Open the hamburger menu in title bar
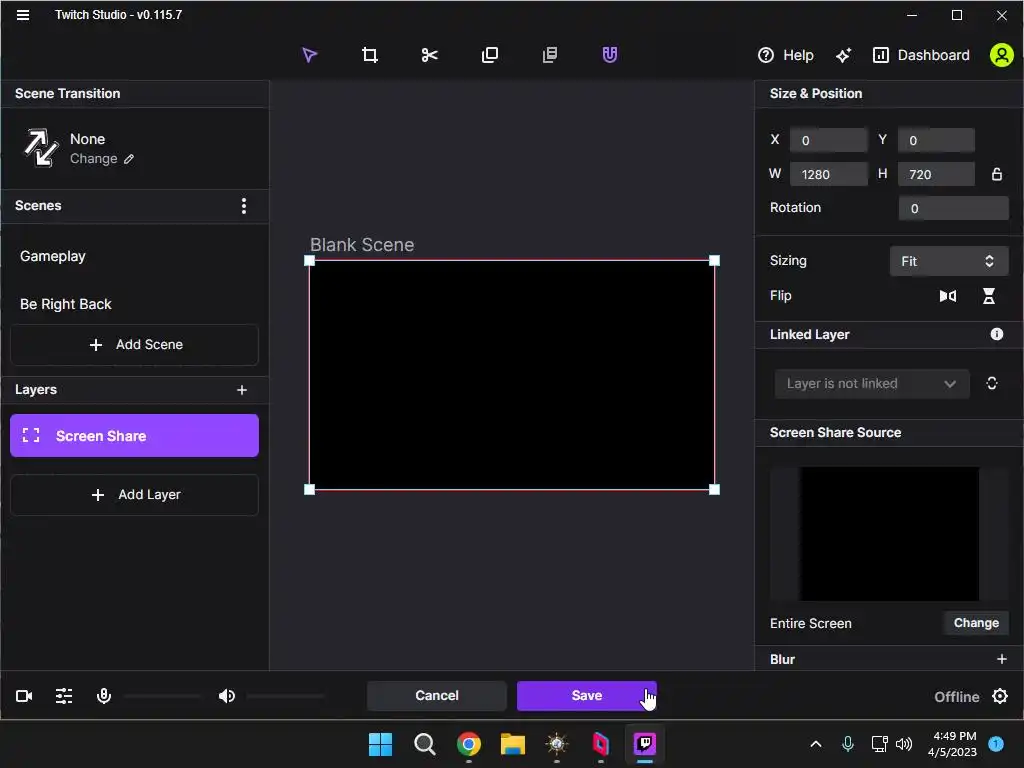 pos(23,14)
